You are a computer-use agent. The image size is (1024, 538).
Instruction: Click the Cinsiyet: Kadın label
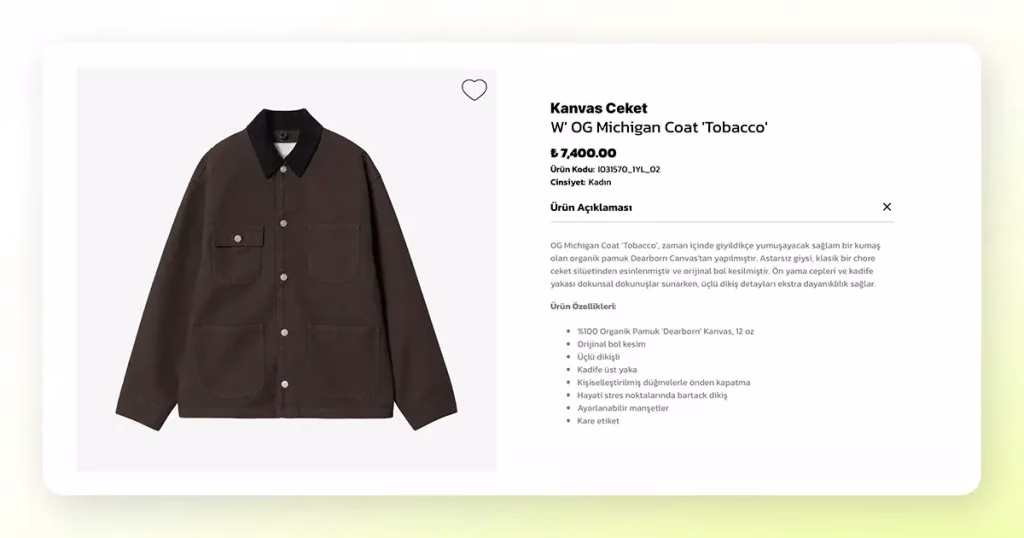(x=581, y=182)
